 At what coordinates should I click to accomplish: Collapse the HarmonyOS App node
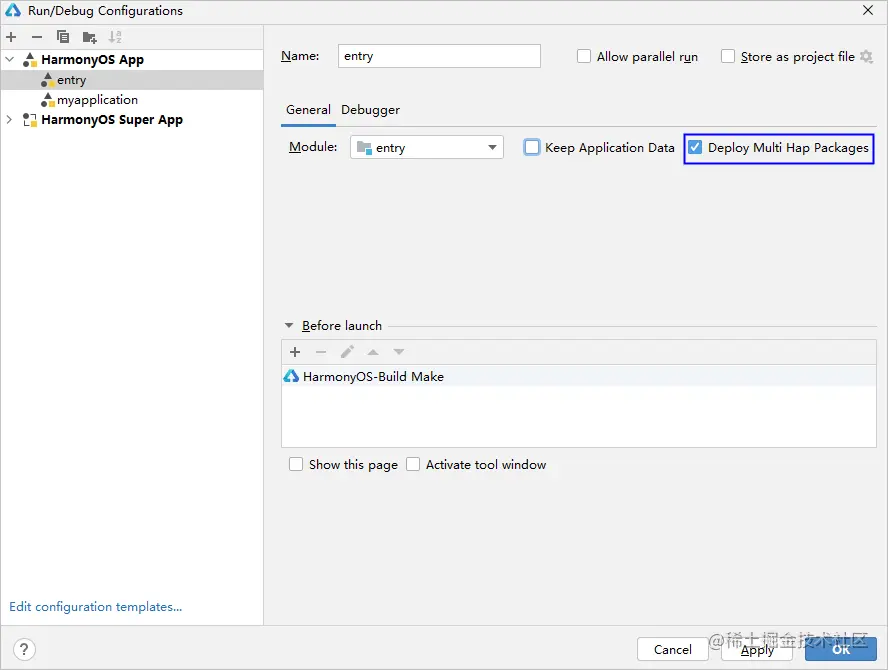pos(10,59)
